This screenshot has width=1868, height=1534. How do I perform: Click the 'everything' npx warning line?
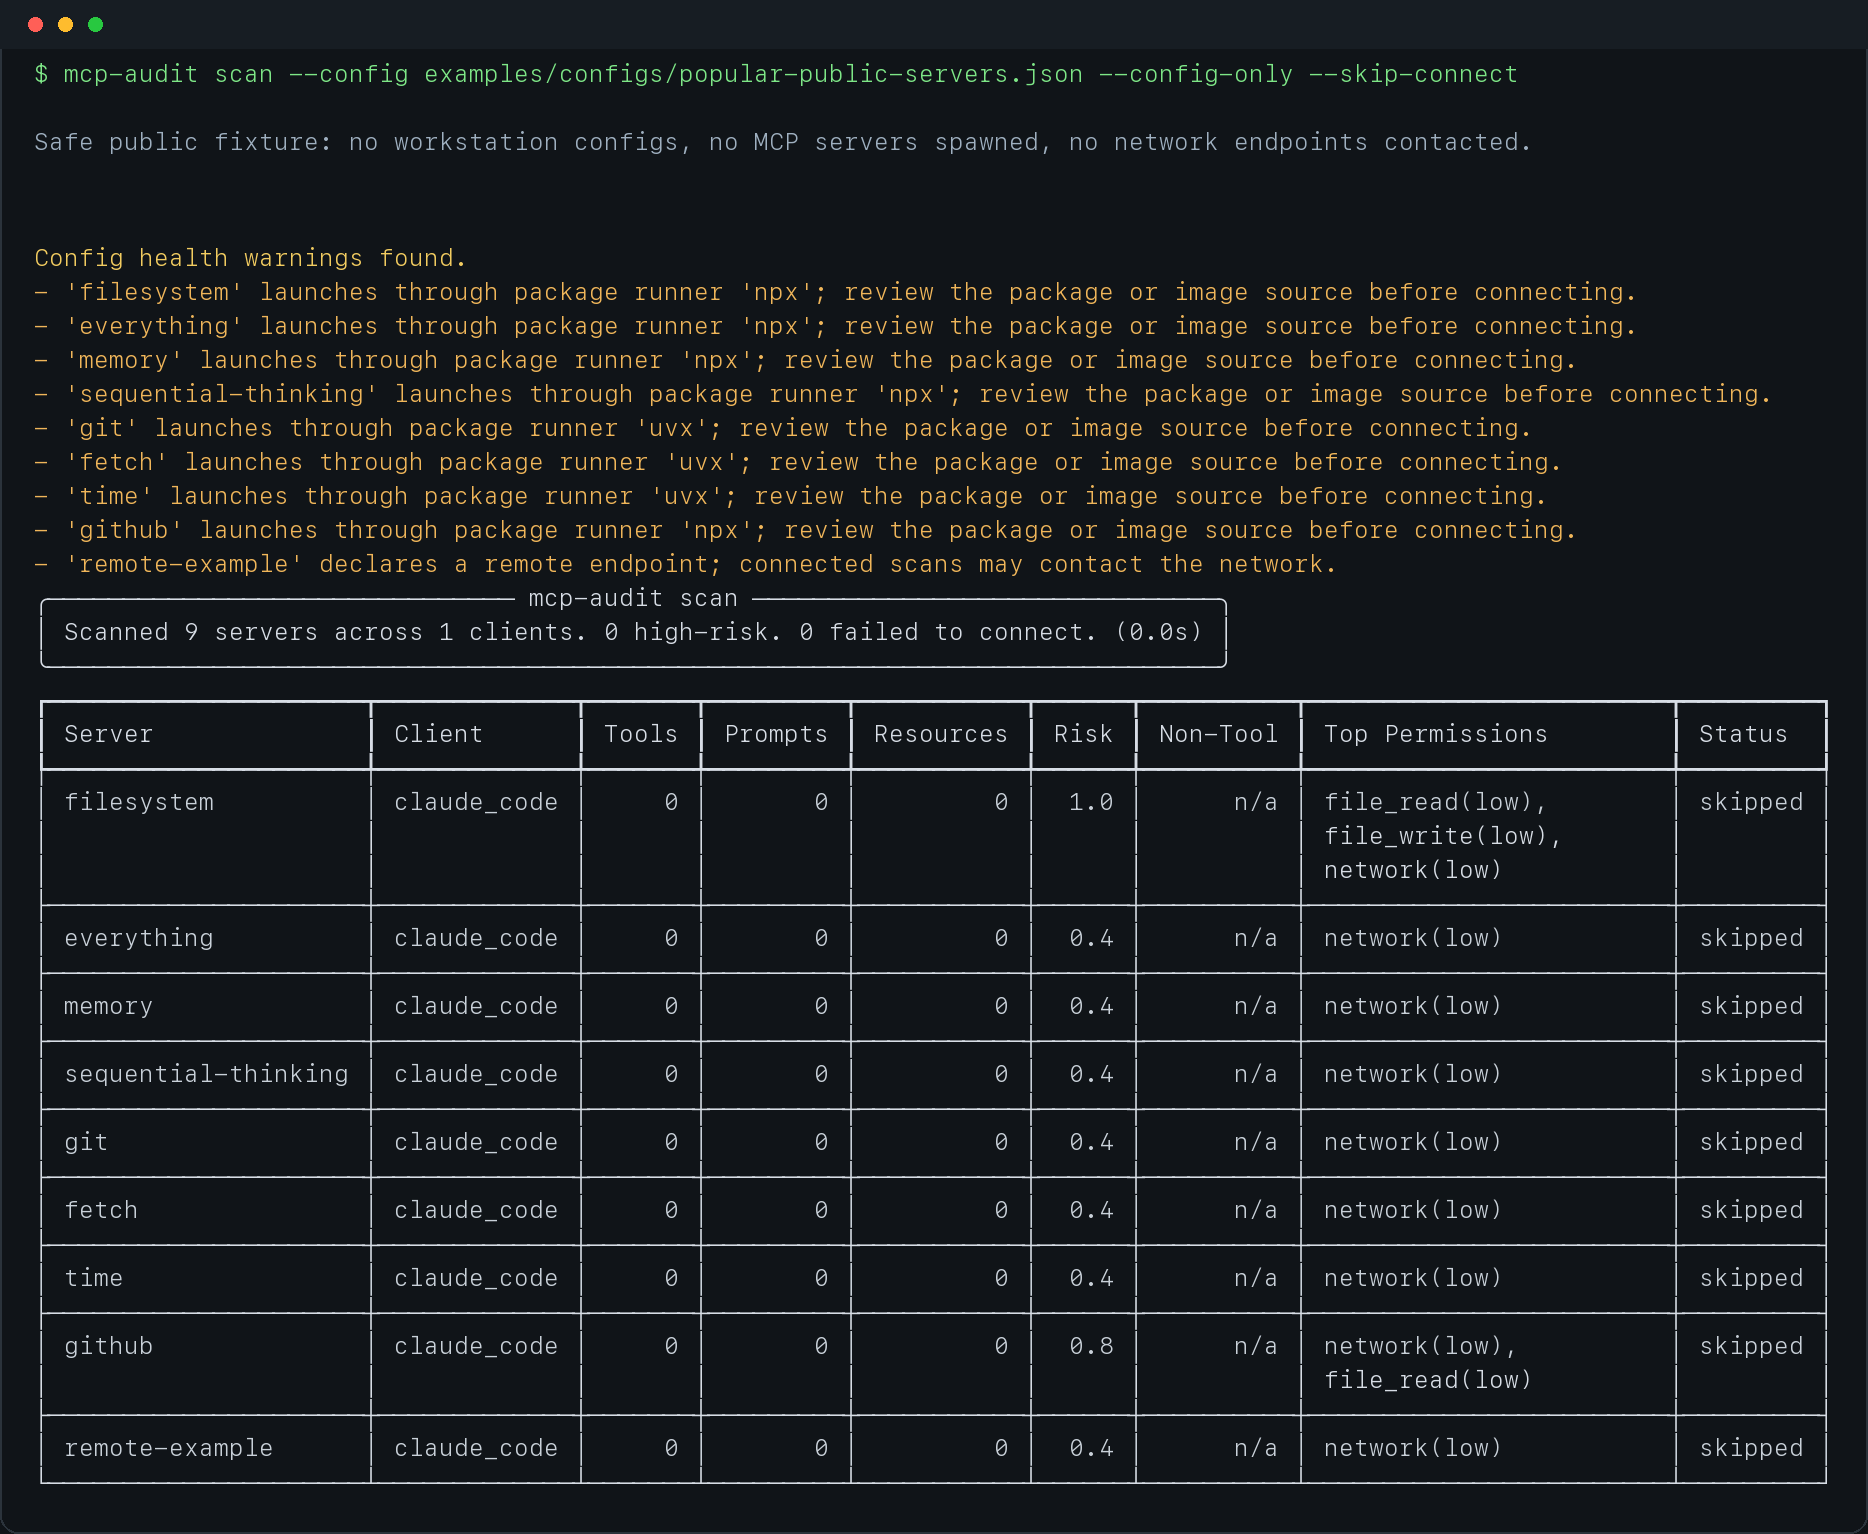835,326
